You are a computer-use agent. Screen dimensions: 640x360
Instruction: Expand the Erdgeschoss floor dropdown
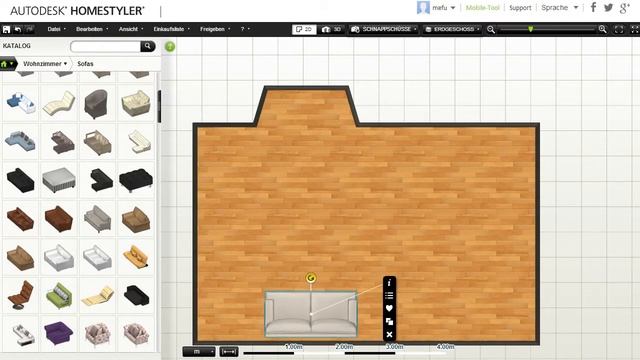tap(452, 29)
